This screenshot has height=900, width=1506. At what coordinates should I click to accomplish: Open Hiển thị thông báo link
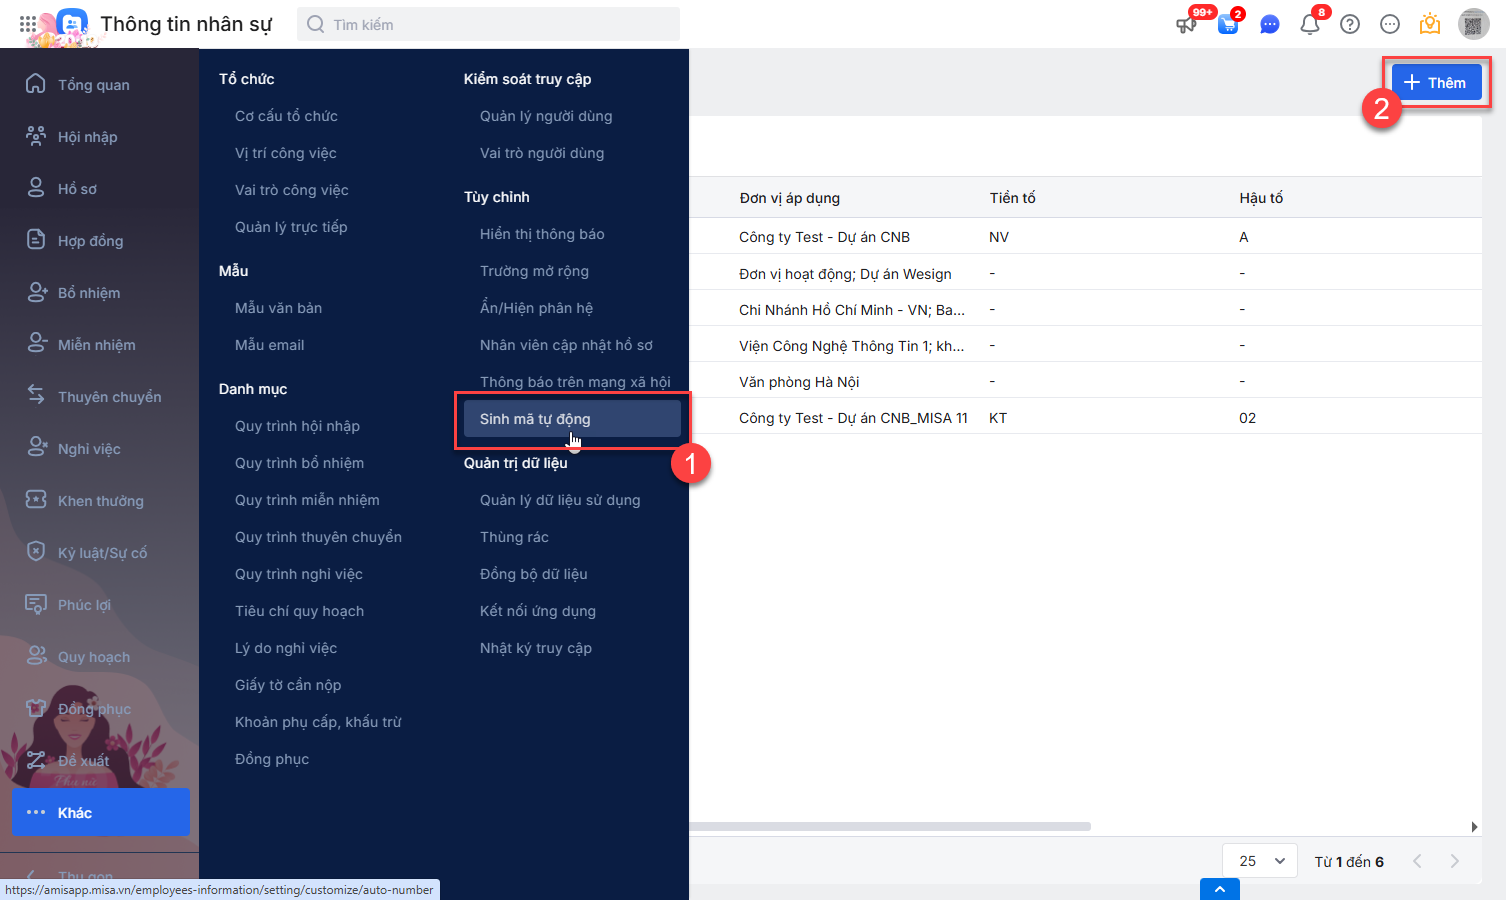click(542, 234)
